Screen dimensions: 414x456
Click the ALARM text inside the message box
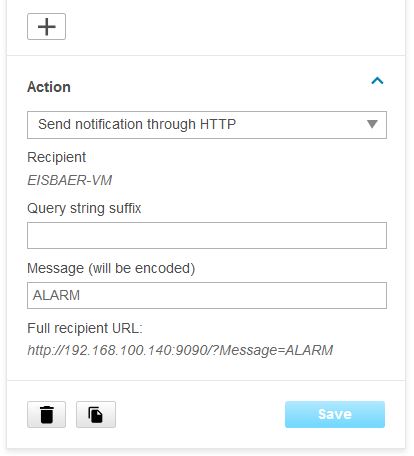56,295
